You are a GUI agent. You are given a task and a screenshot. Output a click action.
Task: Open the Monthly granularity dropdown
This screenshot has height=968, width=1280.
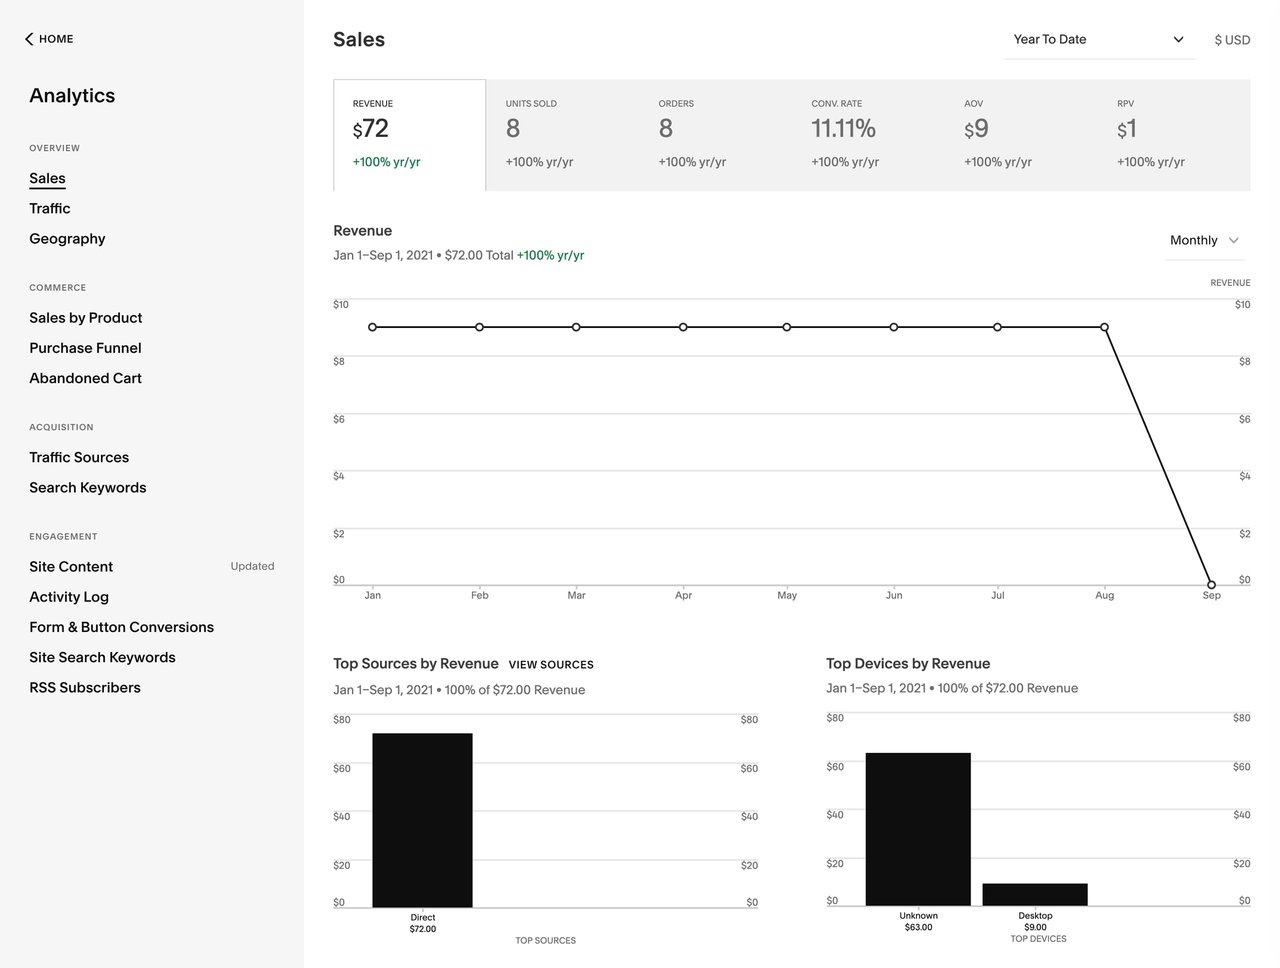click(x=1203, y=240)
